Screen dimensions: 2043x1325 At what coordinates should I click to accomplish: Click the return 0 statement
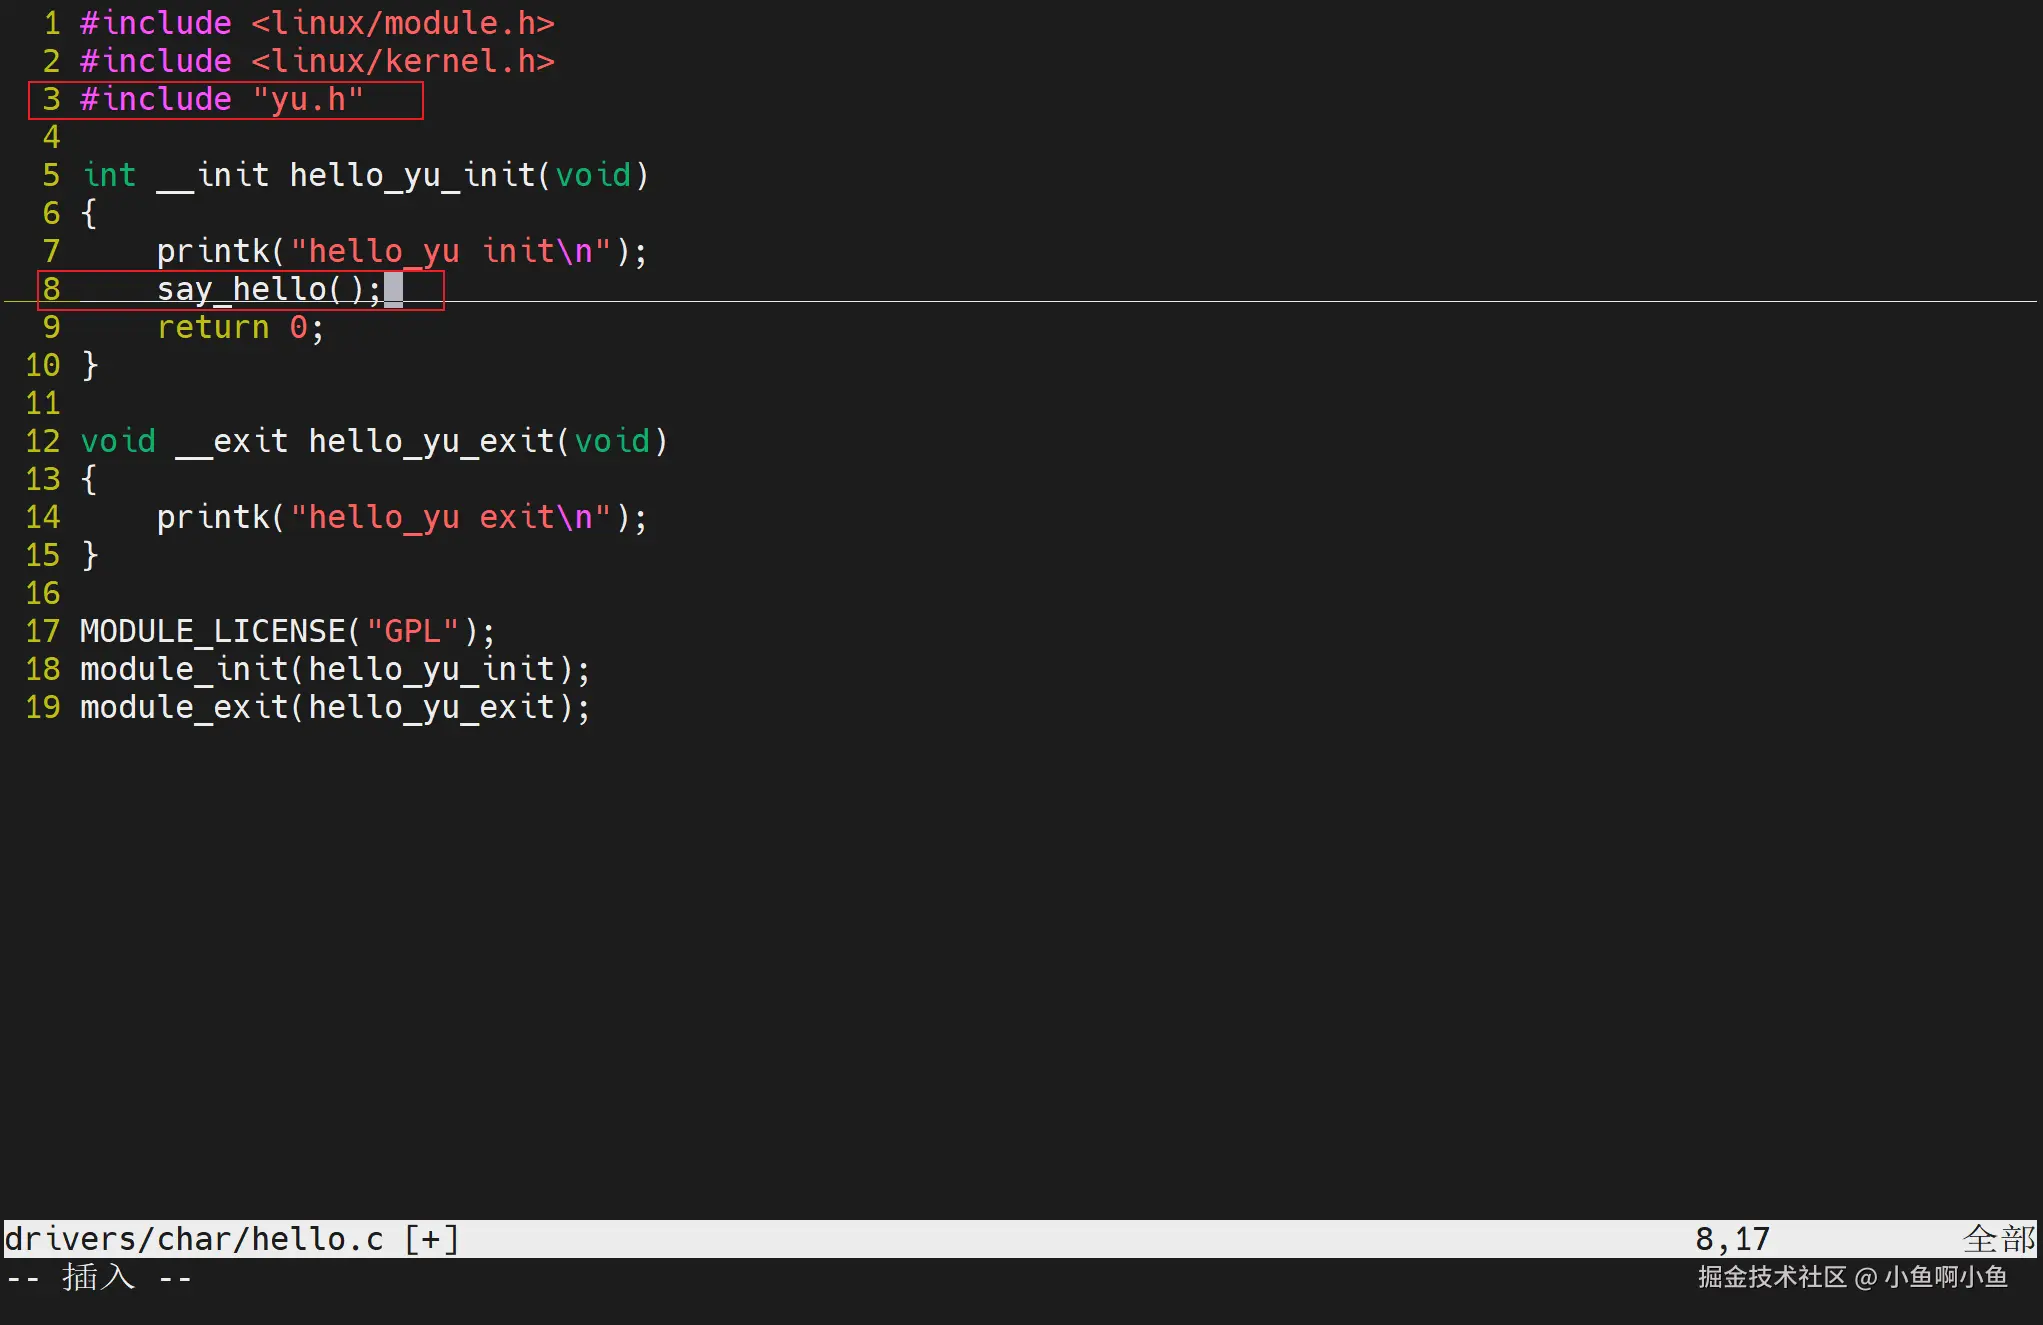click(x=240, y=328)
